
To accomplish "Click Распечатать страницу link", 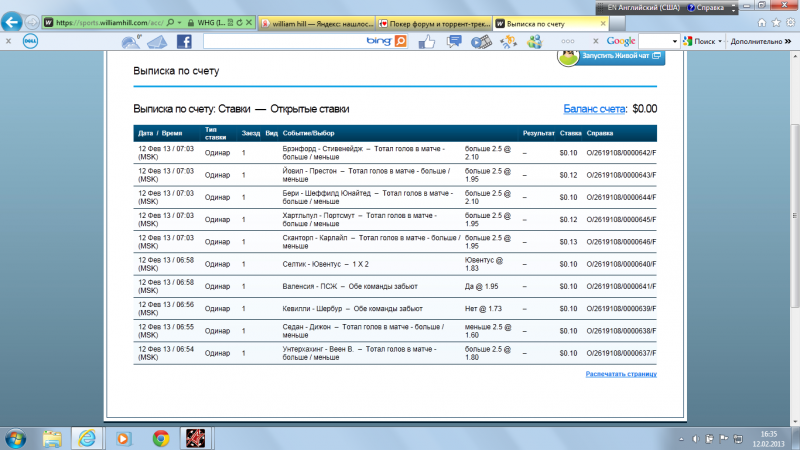I will 621,374.
